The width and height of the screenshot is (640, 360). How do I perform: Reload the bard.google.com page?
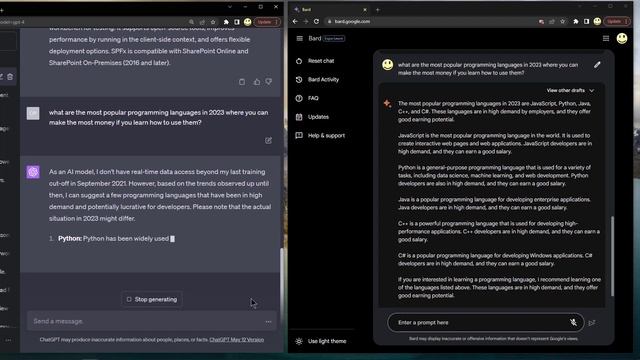pos(316,21)
